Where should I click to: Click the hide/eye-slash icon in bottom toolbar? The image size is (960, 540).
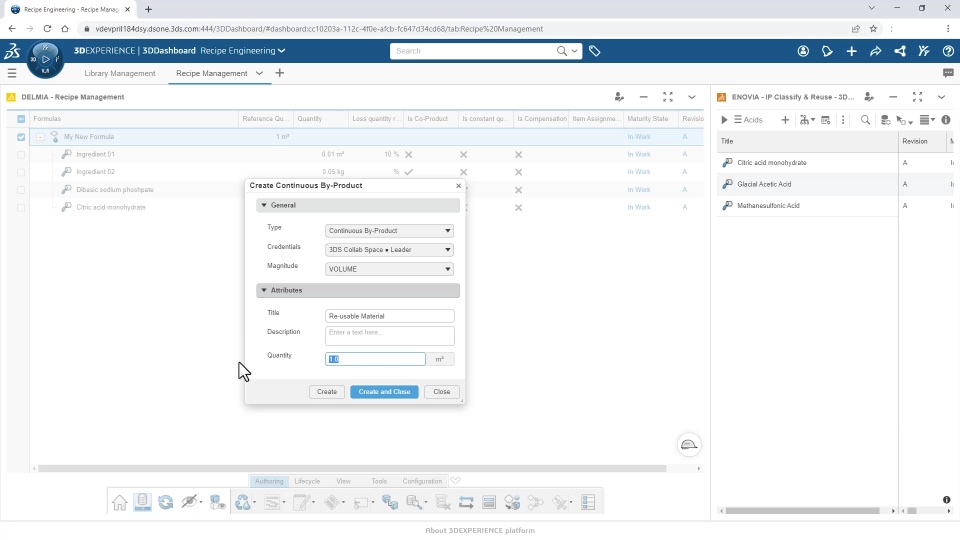[x=189, y=502]
